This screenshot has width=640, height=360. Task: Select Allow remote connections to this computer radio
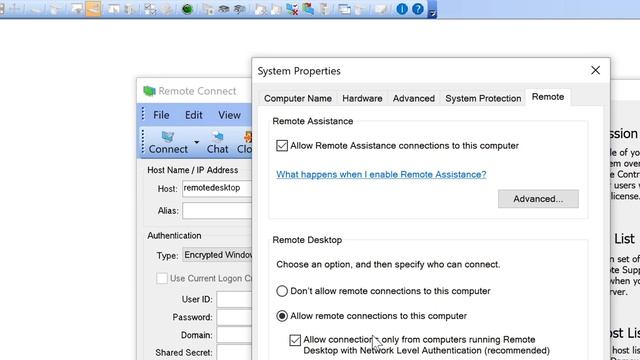tap(282, 316)
